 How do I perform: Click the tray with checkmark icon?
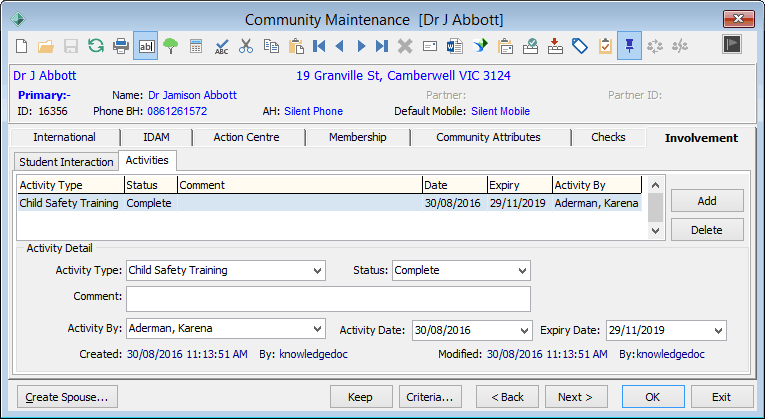click(530, 46)
